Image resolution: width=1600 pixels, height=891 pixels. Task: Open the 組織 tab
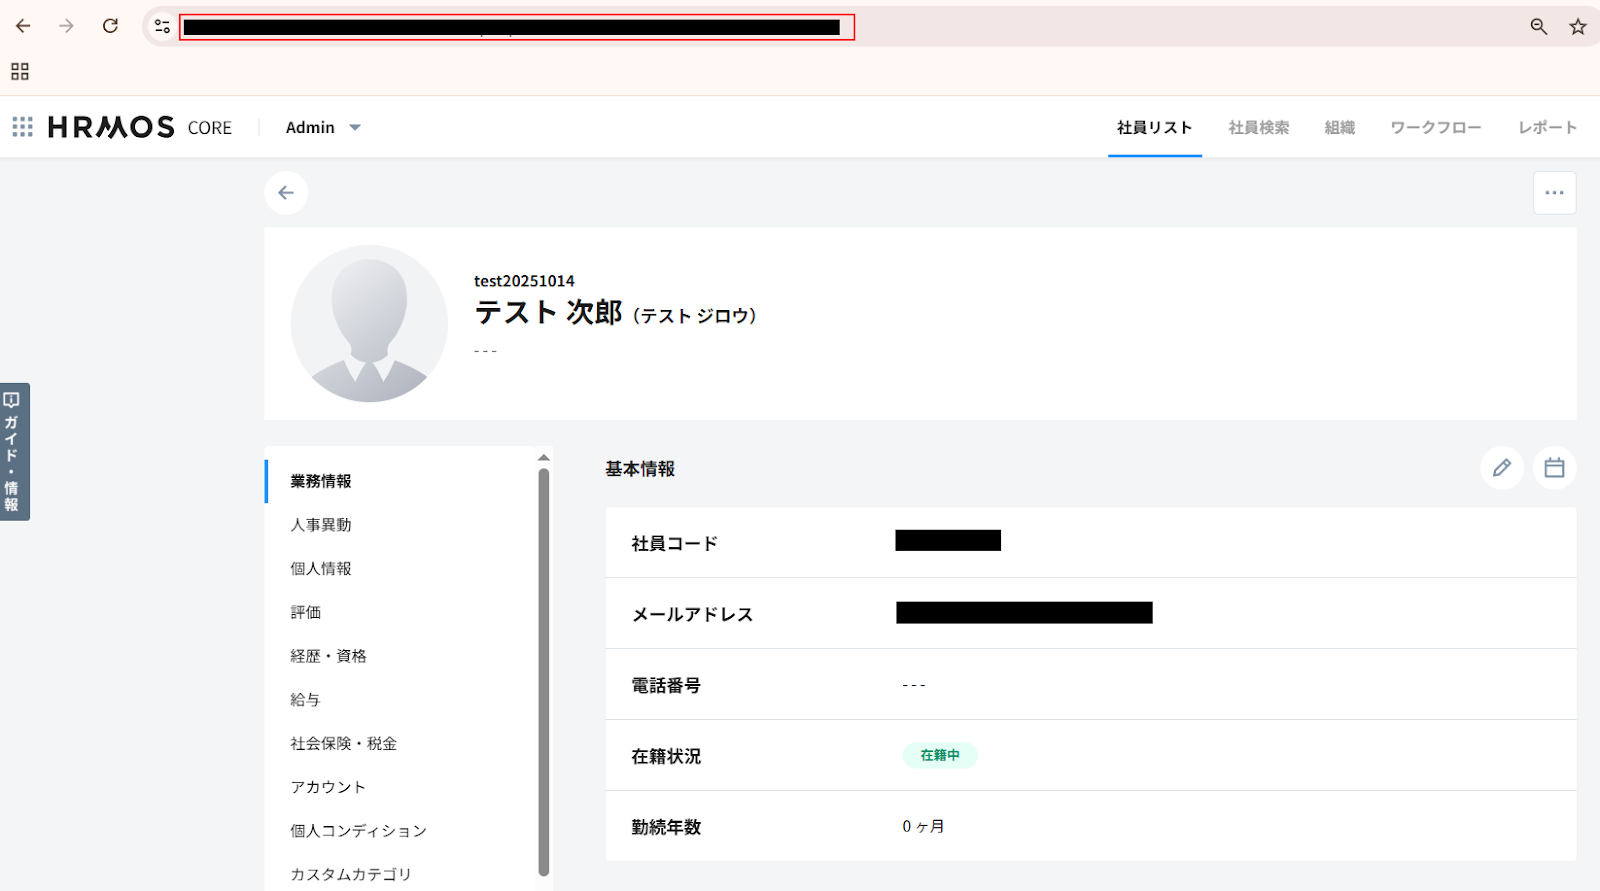(x=1340, y=127)
